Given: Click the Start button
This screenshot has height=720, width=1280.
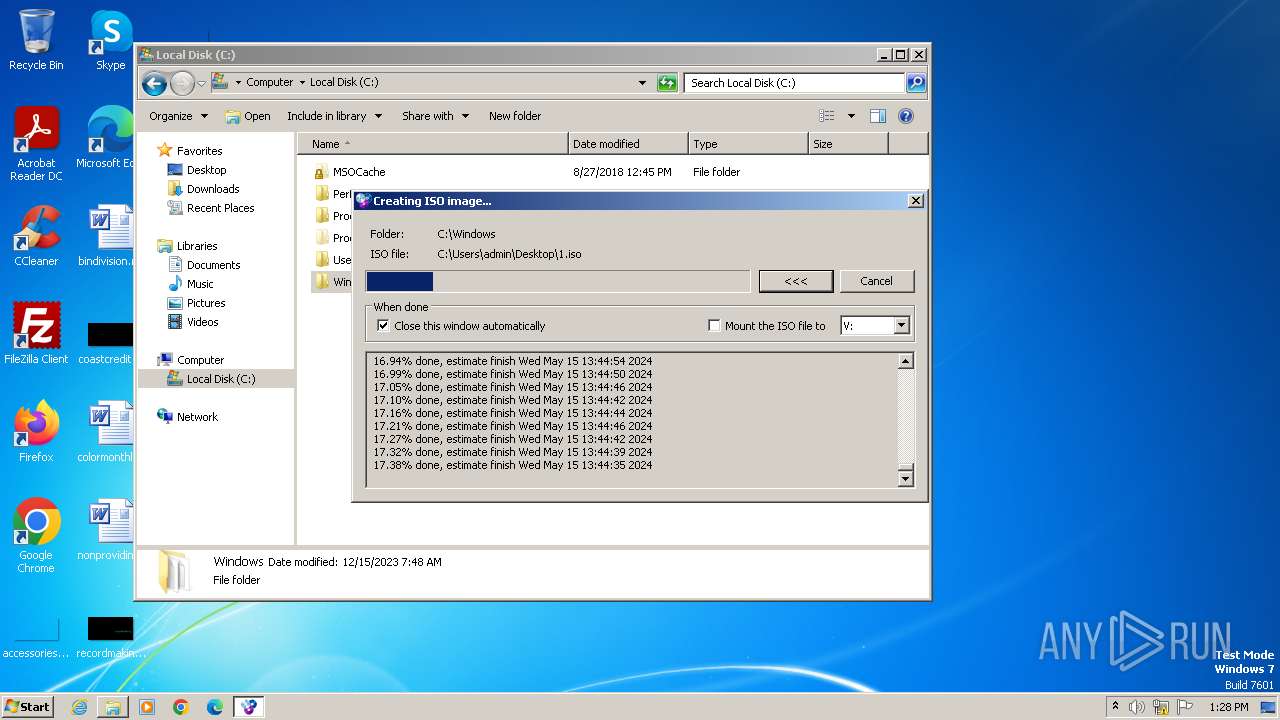Looking at the screenshot, I should 28,707.
